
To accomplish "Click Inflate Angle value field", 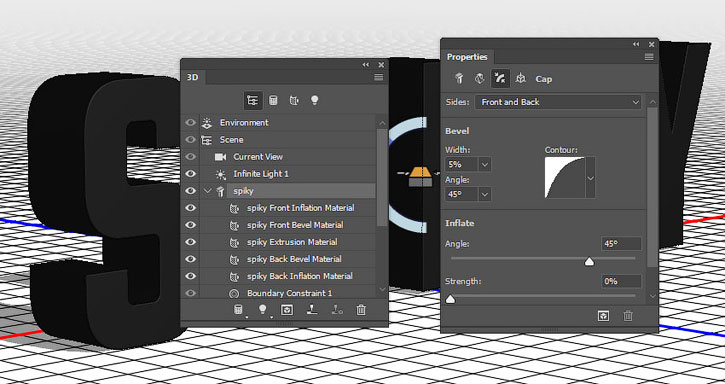I will pyautogui.click(x=621, y=243).
